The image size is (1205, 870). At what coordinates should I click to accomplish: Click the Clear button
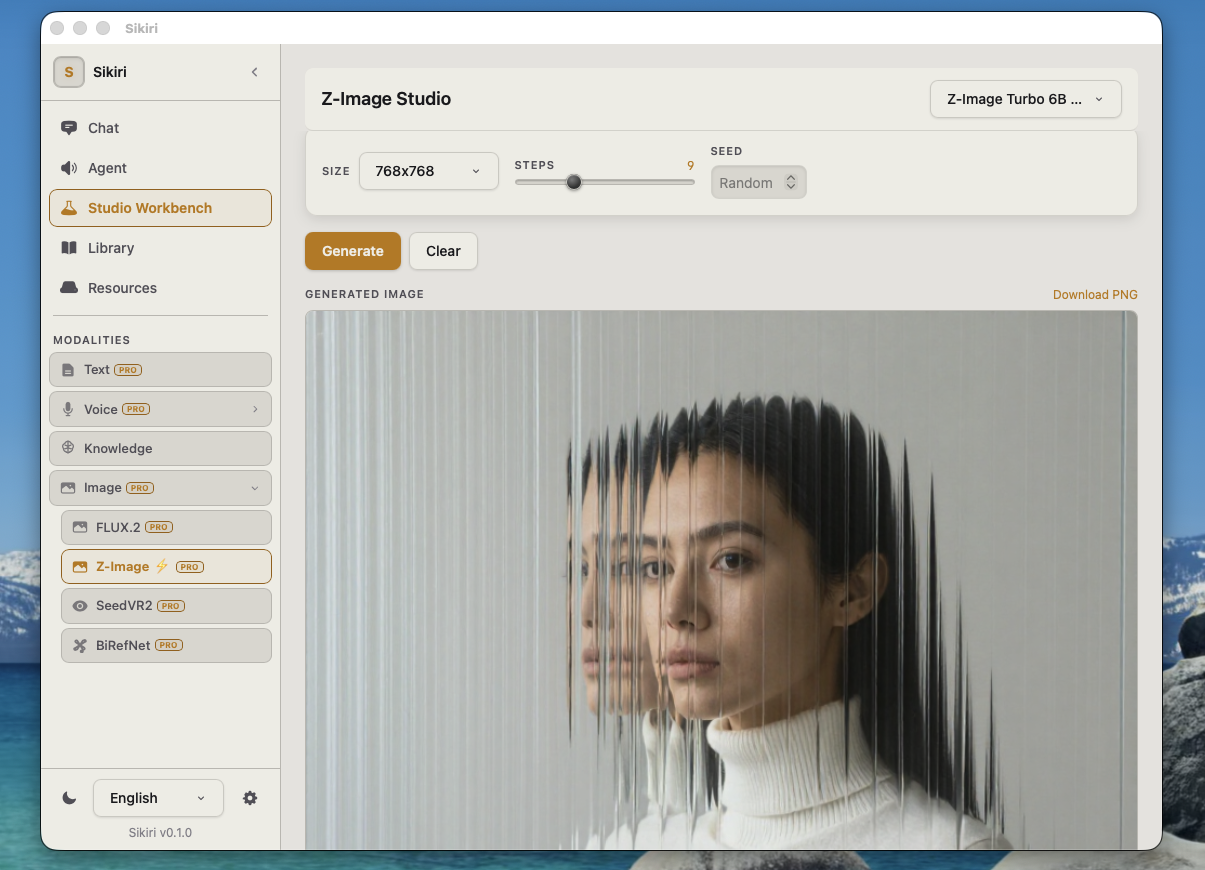(443, 251)
